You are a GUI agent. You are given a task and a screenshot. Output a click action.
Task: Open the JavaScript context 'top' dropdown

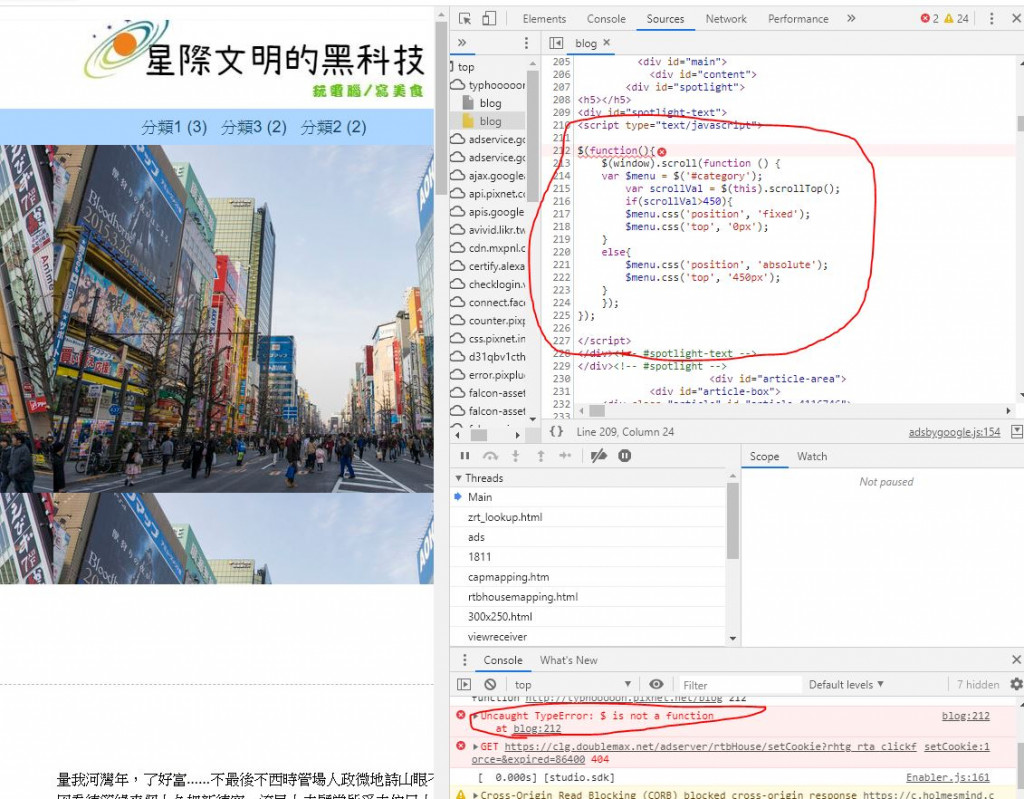pos(572,684)
